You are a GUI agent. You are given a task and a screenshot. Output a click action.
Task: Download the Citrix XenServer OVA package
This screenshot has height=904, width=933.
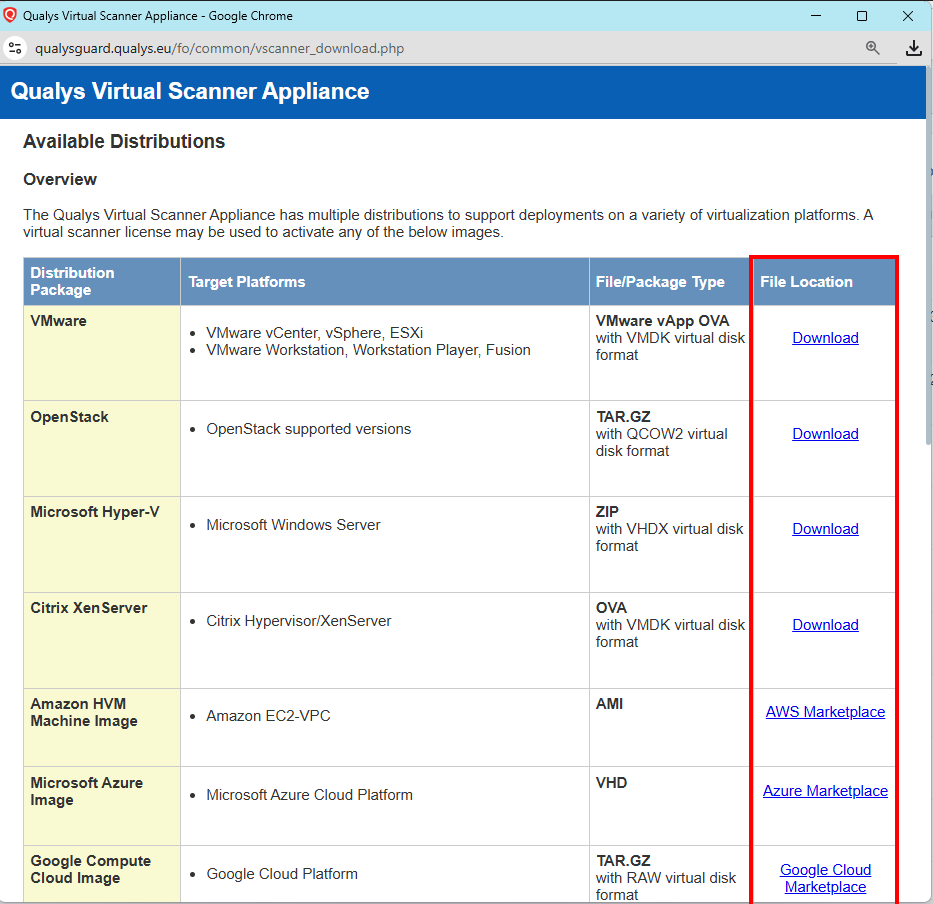click(825, 624)
